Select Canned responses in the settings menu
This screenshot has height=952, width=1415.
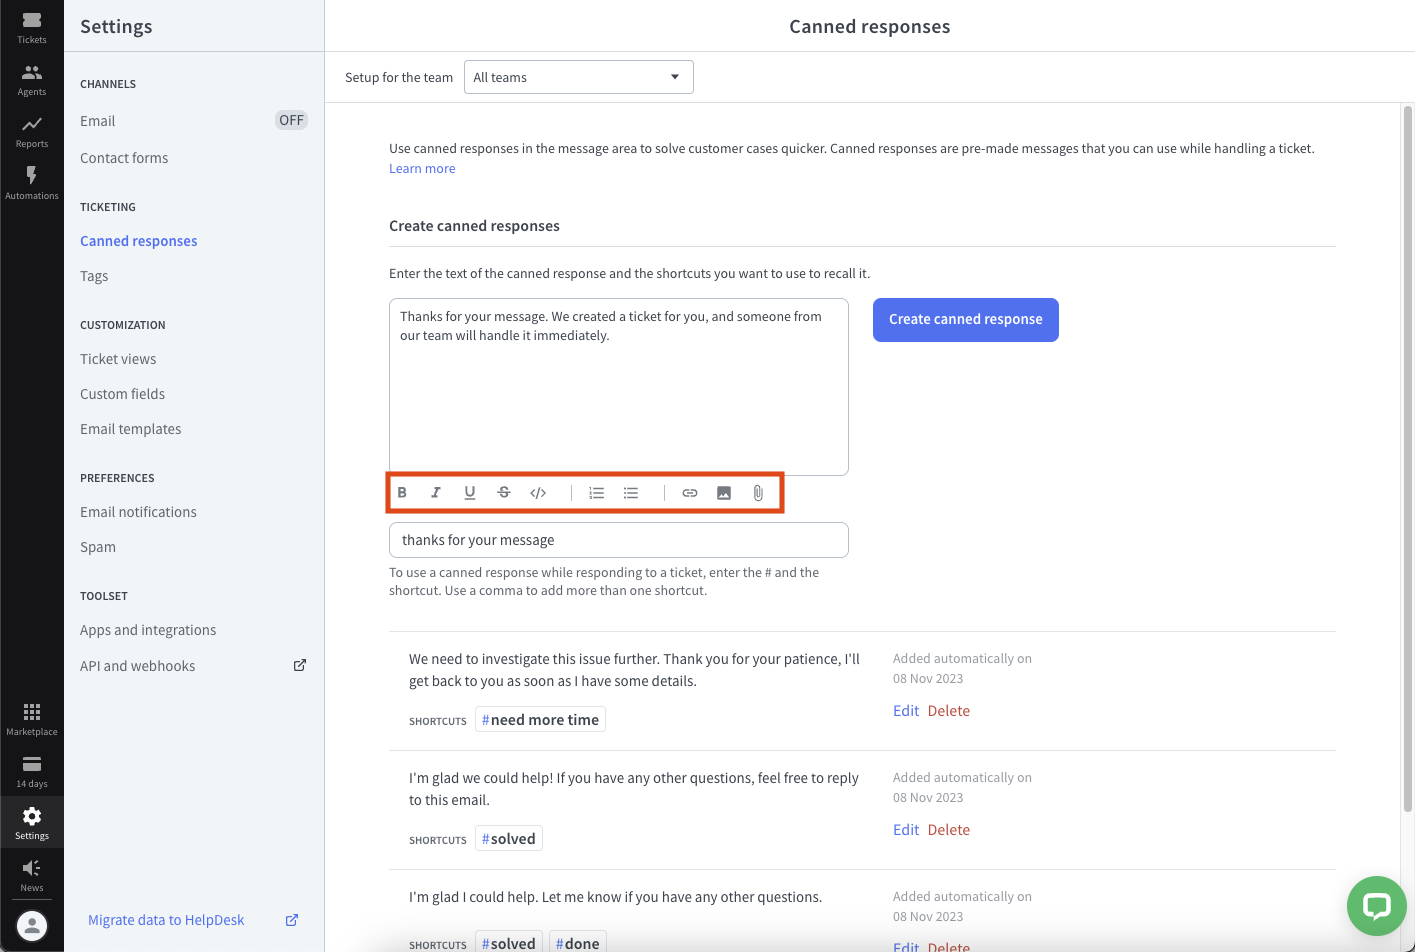point(139,241)
